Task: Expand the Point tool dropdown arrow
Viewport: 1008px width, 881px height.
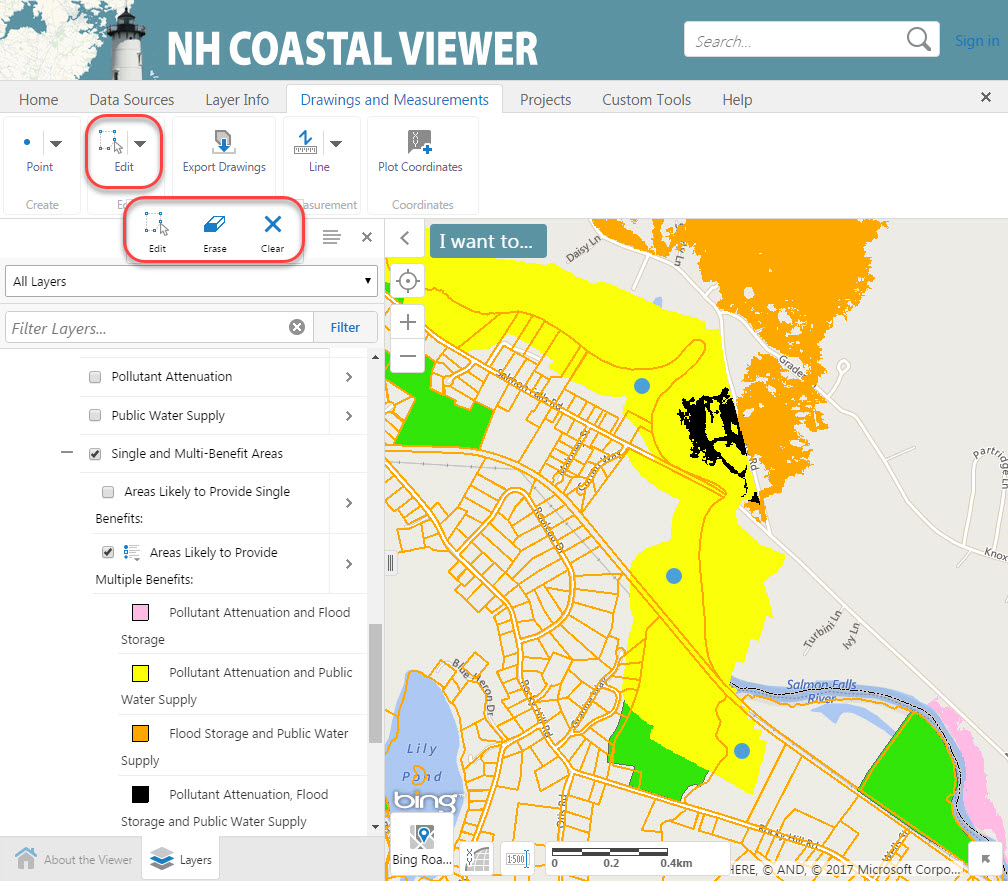Action: 56,144
